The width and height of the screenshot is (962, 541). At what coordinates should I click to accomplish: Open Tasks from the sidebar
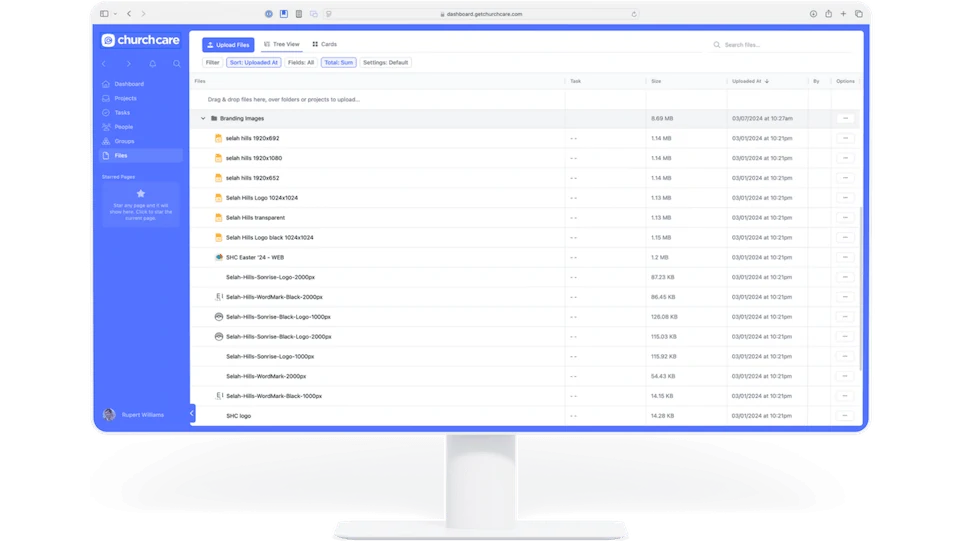point(141,113)
